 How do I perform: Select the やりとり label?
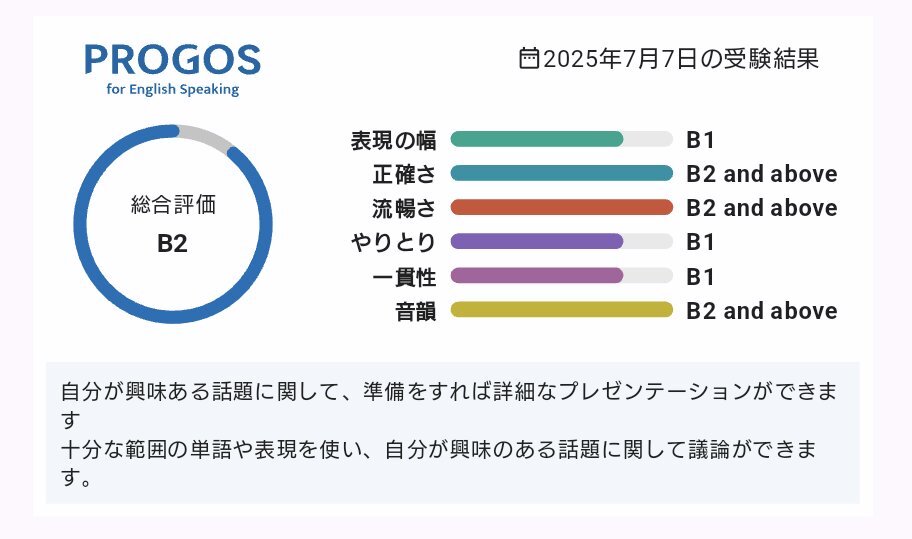tap(393, 242)
